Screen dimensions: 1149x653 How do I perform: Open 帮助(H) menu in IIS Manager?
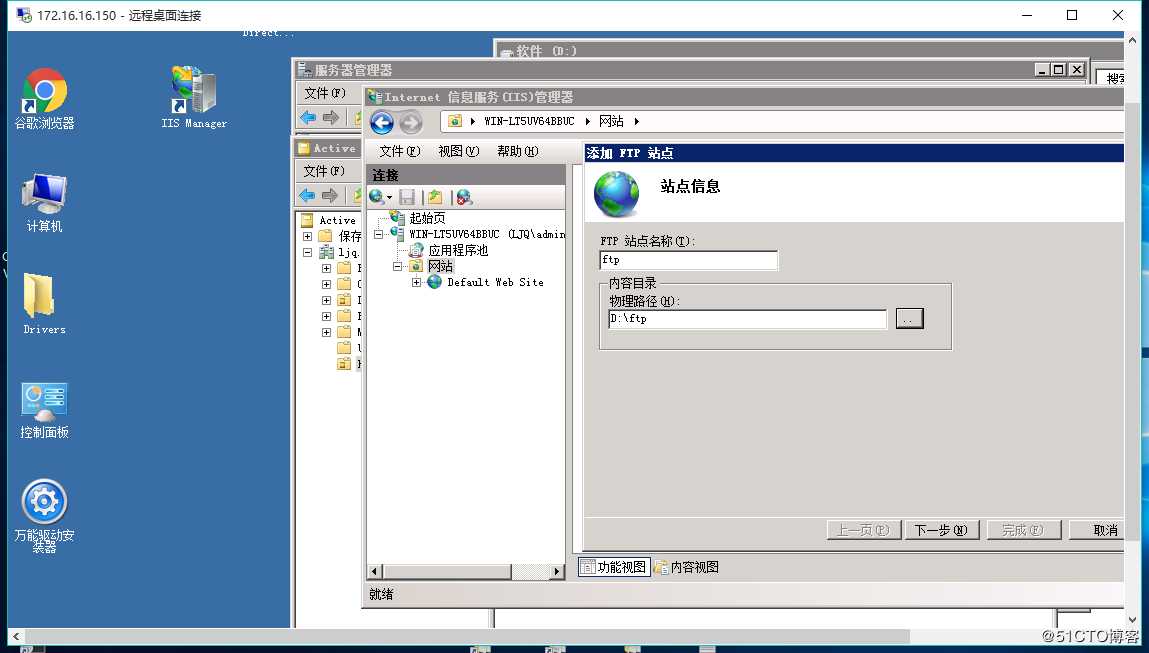[x=517, y=151]
